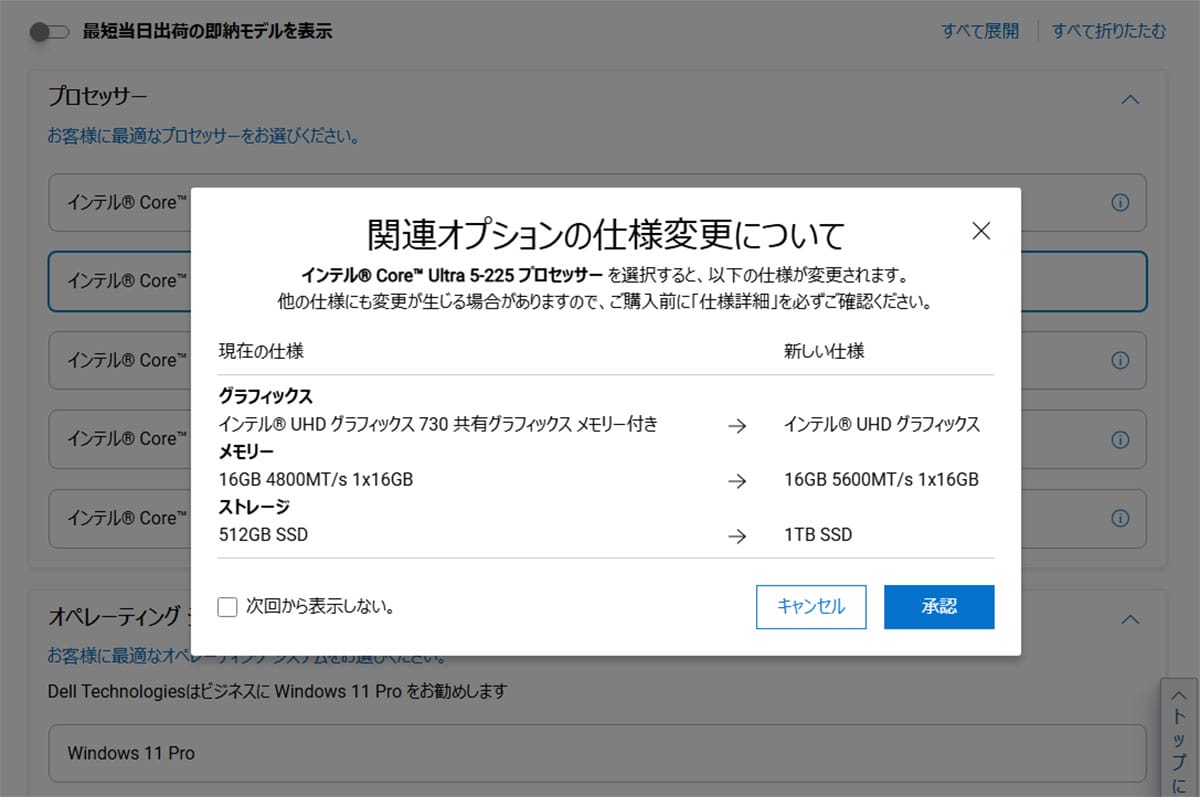Check the 次回から表示しない checkbox
This screenshot has width=1200, height=797.
click(227, 606)
